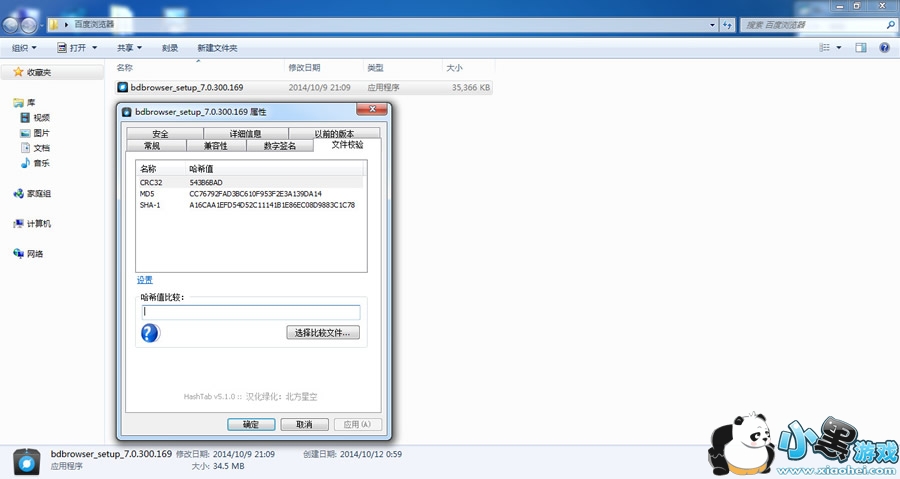Select the CRC32 hash row

250,182
